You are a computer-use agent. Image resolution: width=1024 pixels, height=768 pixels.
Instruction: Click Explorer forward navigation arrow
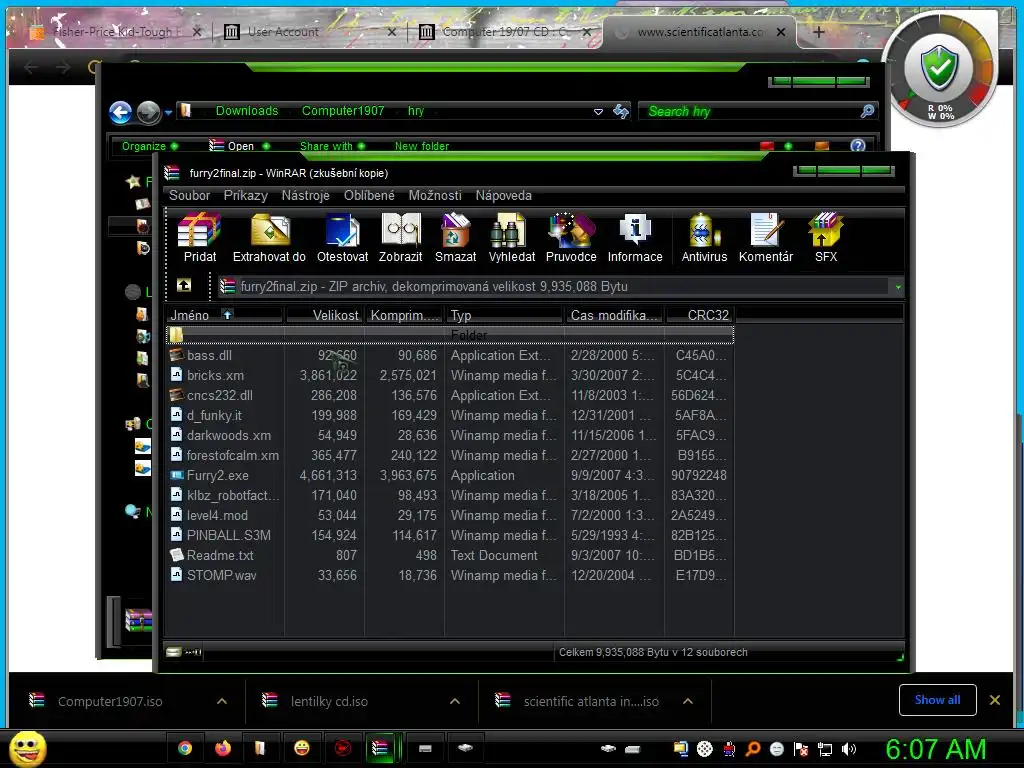(149, 112)
